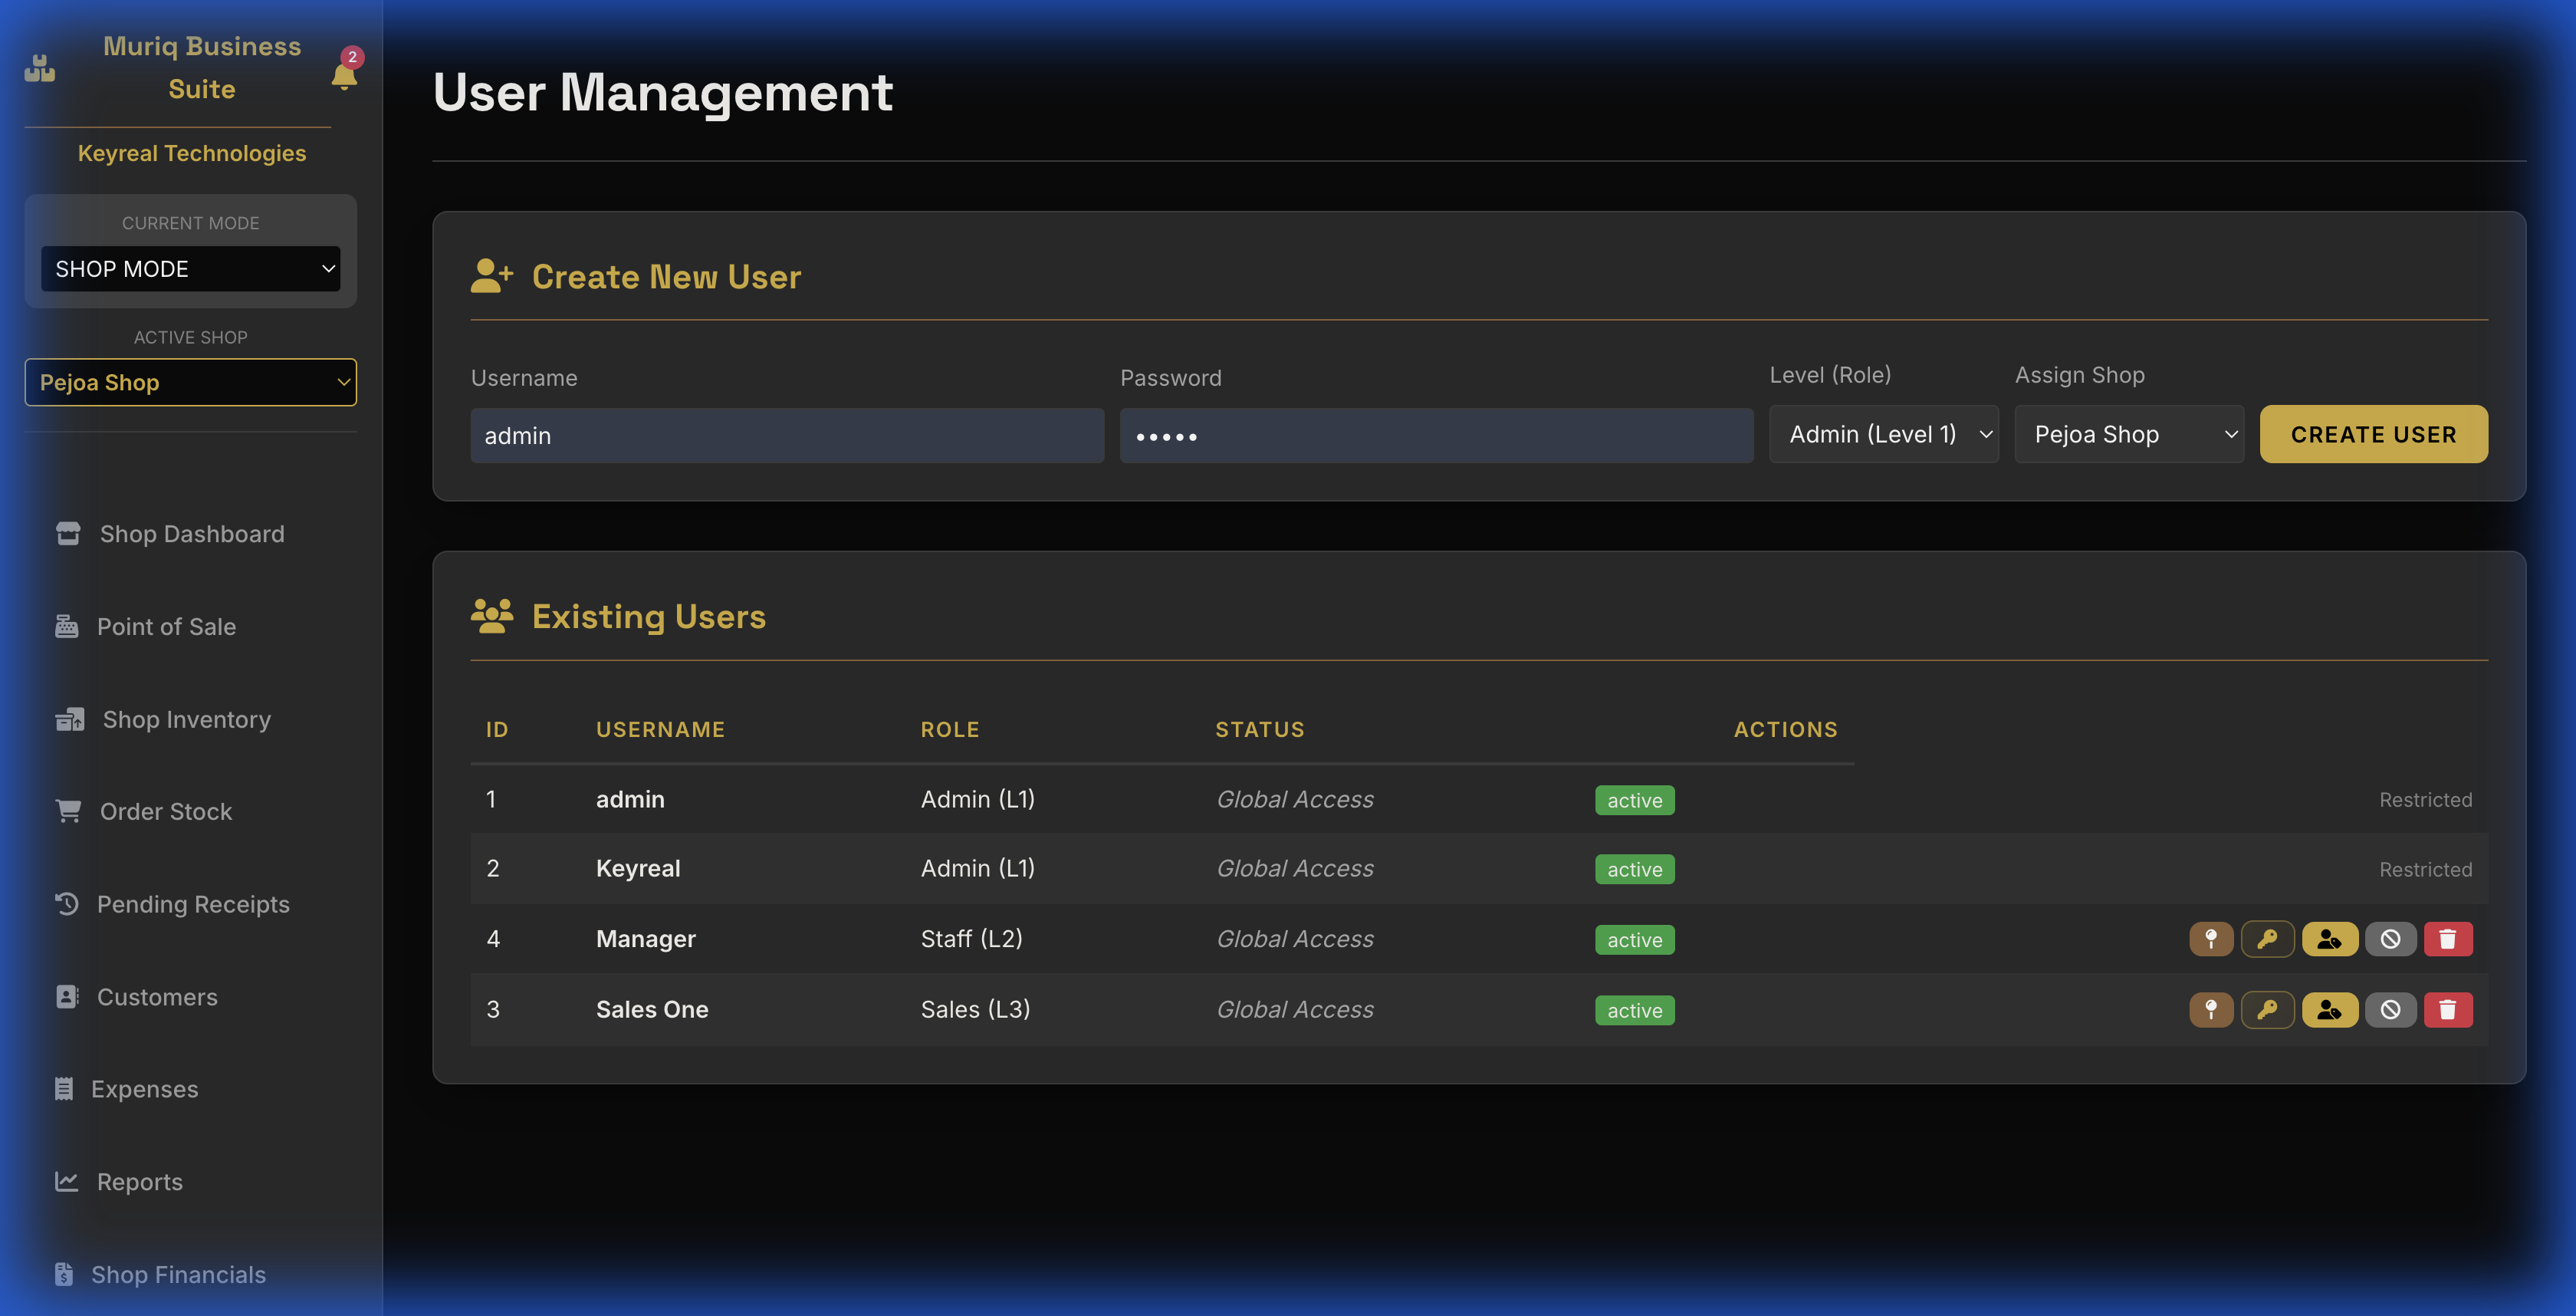
Task: Disable the Sales One user via ban icon
Action: 2390,1010
